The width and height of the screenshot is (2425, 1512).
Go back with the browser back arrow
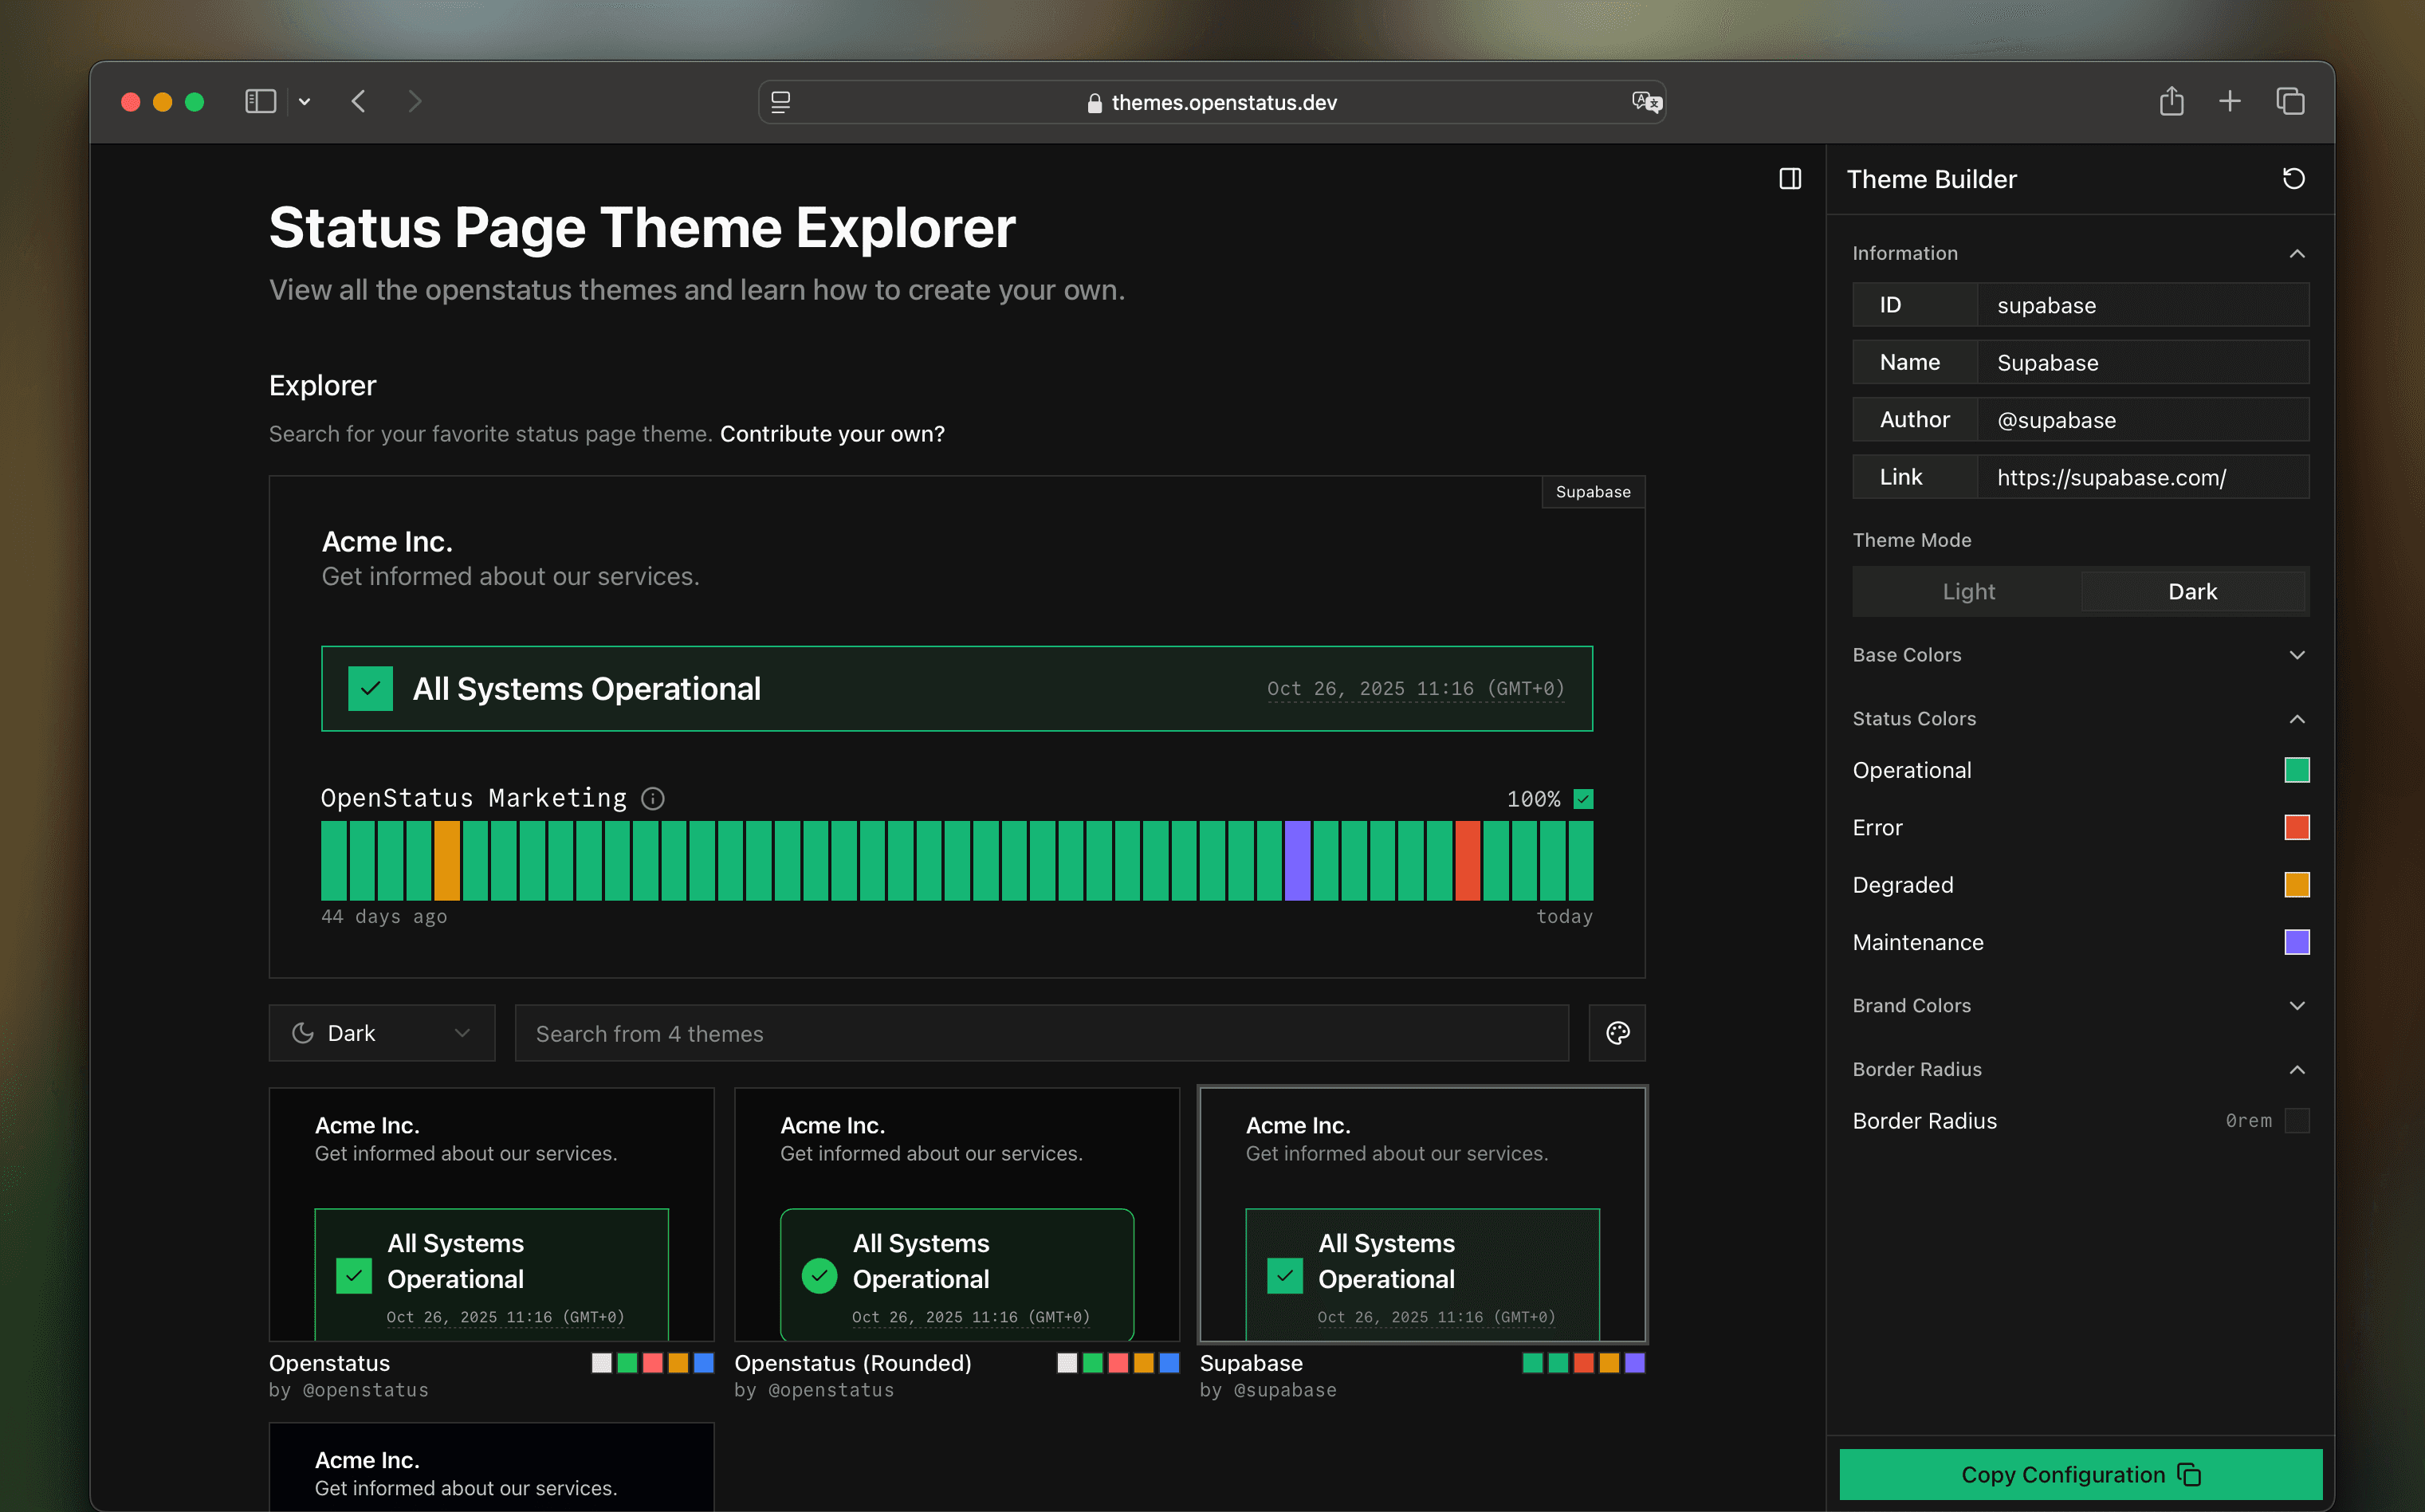(x=359, y=102)
